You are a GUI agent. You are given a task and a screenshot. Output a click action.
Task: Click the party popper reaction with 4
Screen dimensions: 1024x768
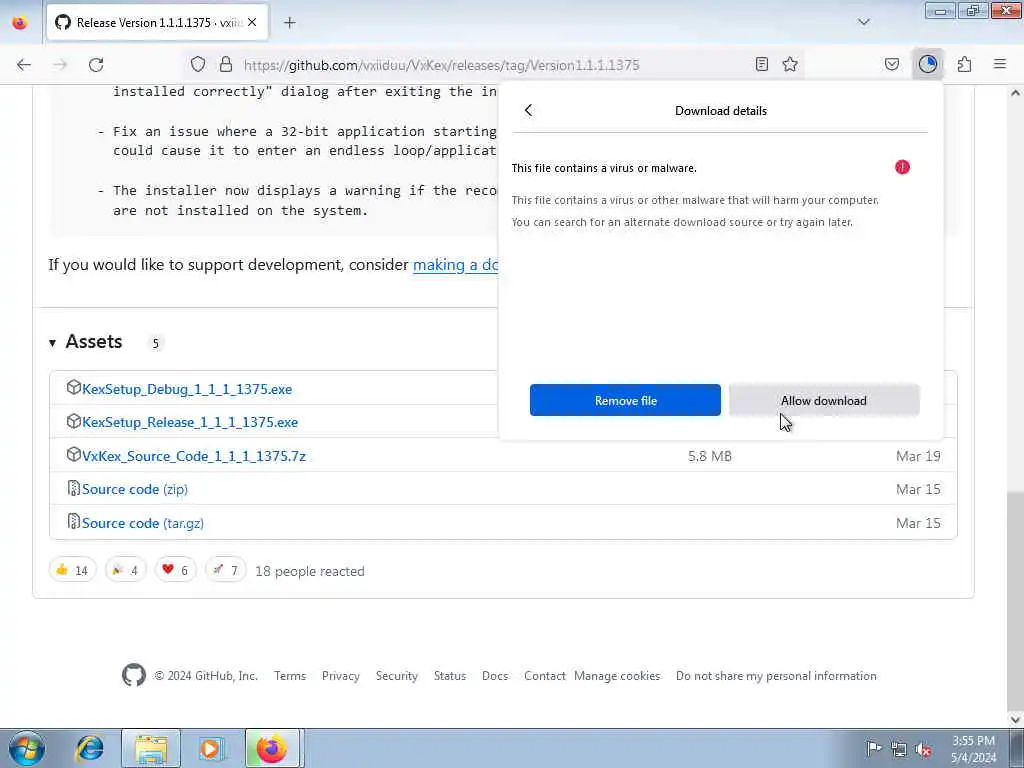[125, 570]
